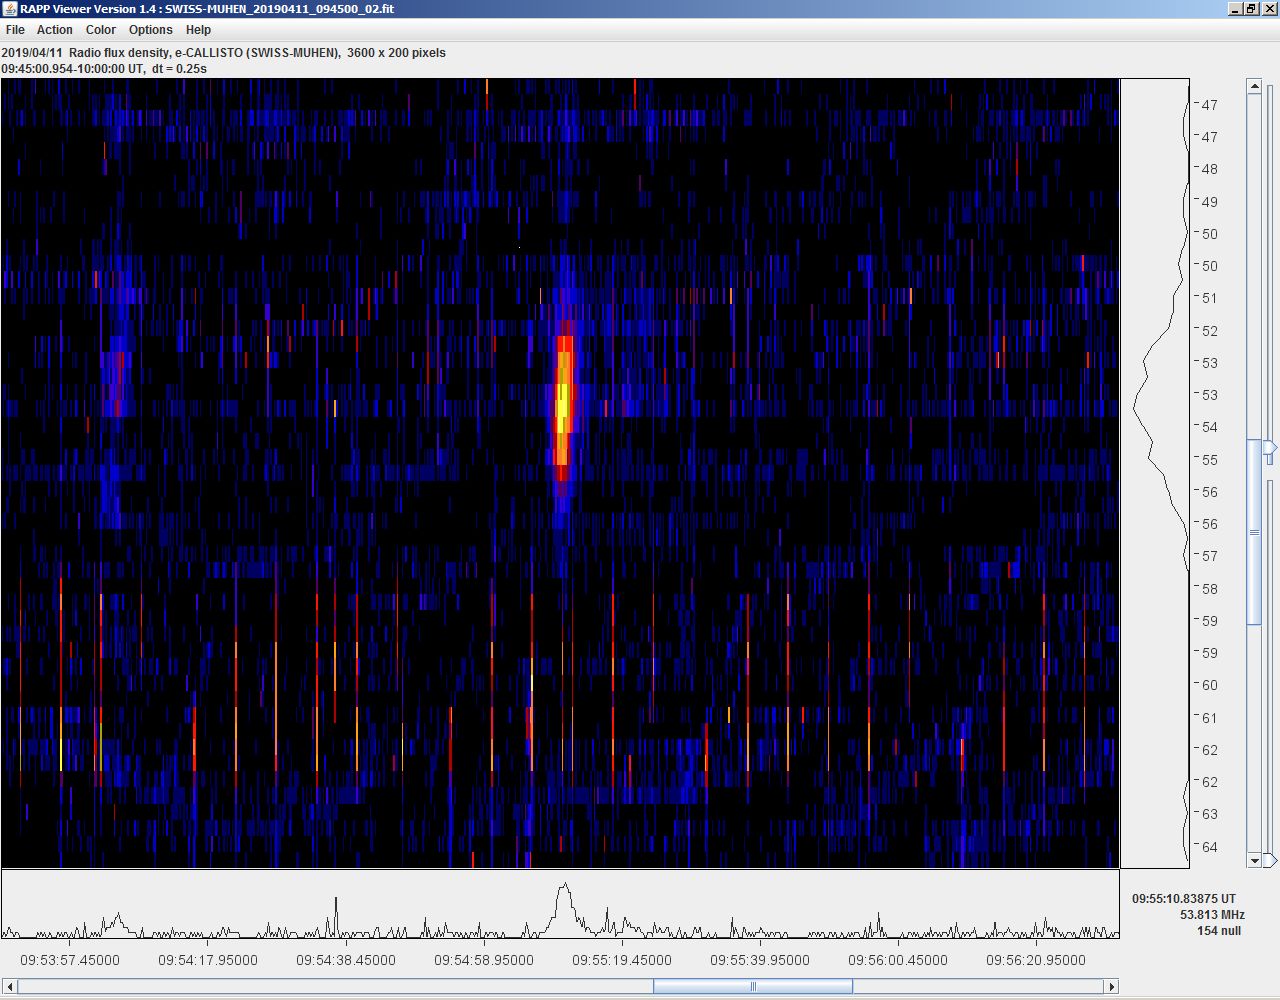
Task: Click the time label 09:53:57.45000
Action: [x=70, y=960]
